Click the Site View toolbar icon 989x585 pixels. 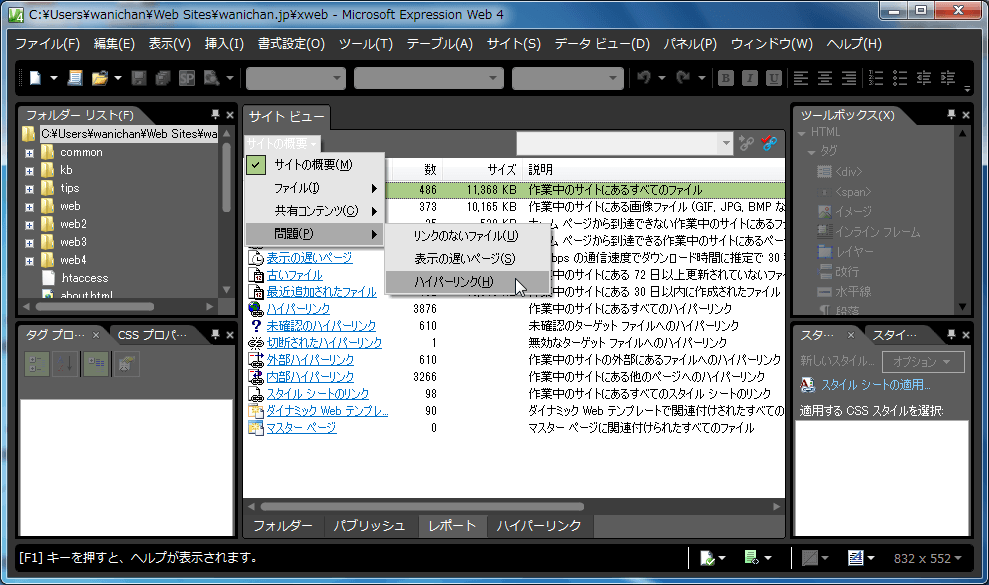tap(75, 78)
